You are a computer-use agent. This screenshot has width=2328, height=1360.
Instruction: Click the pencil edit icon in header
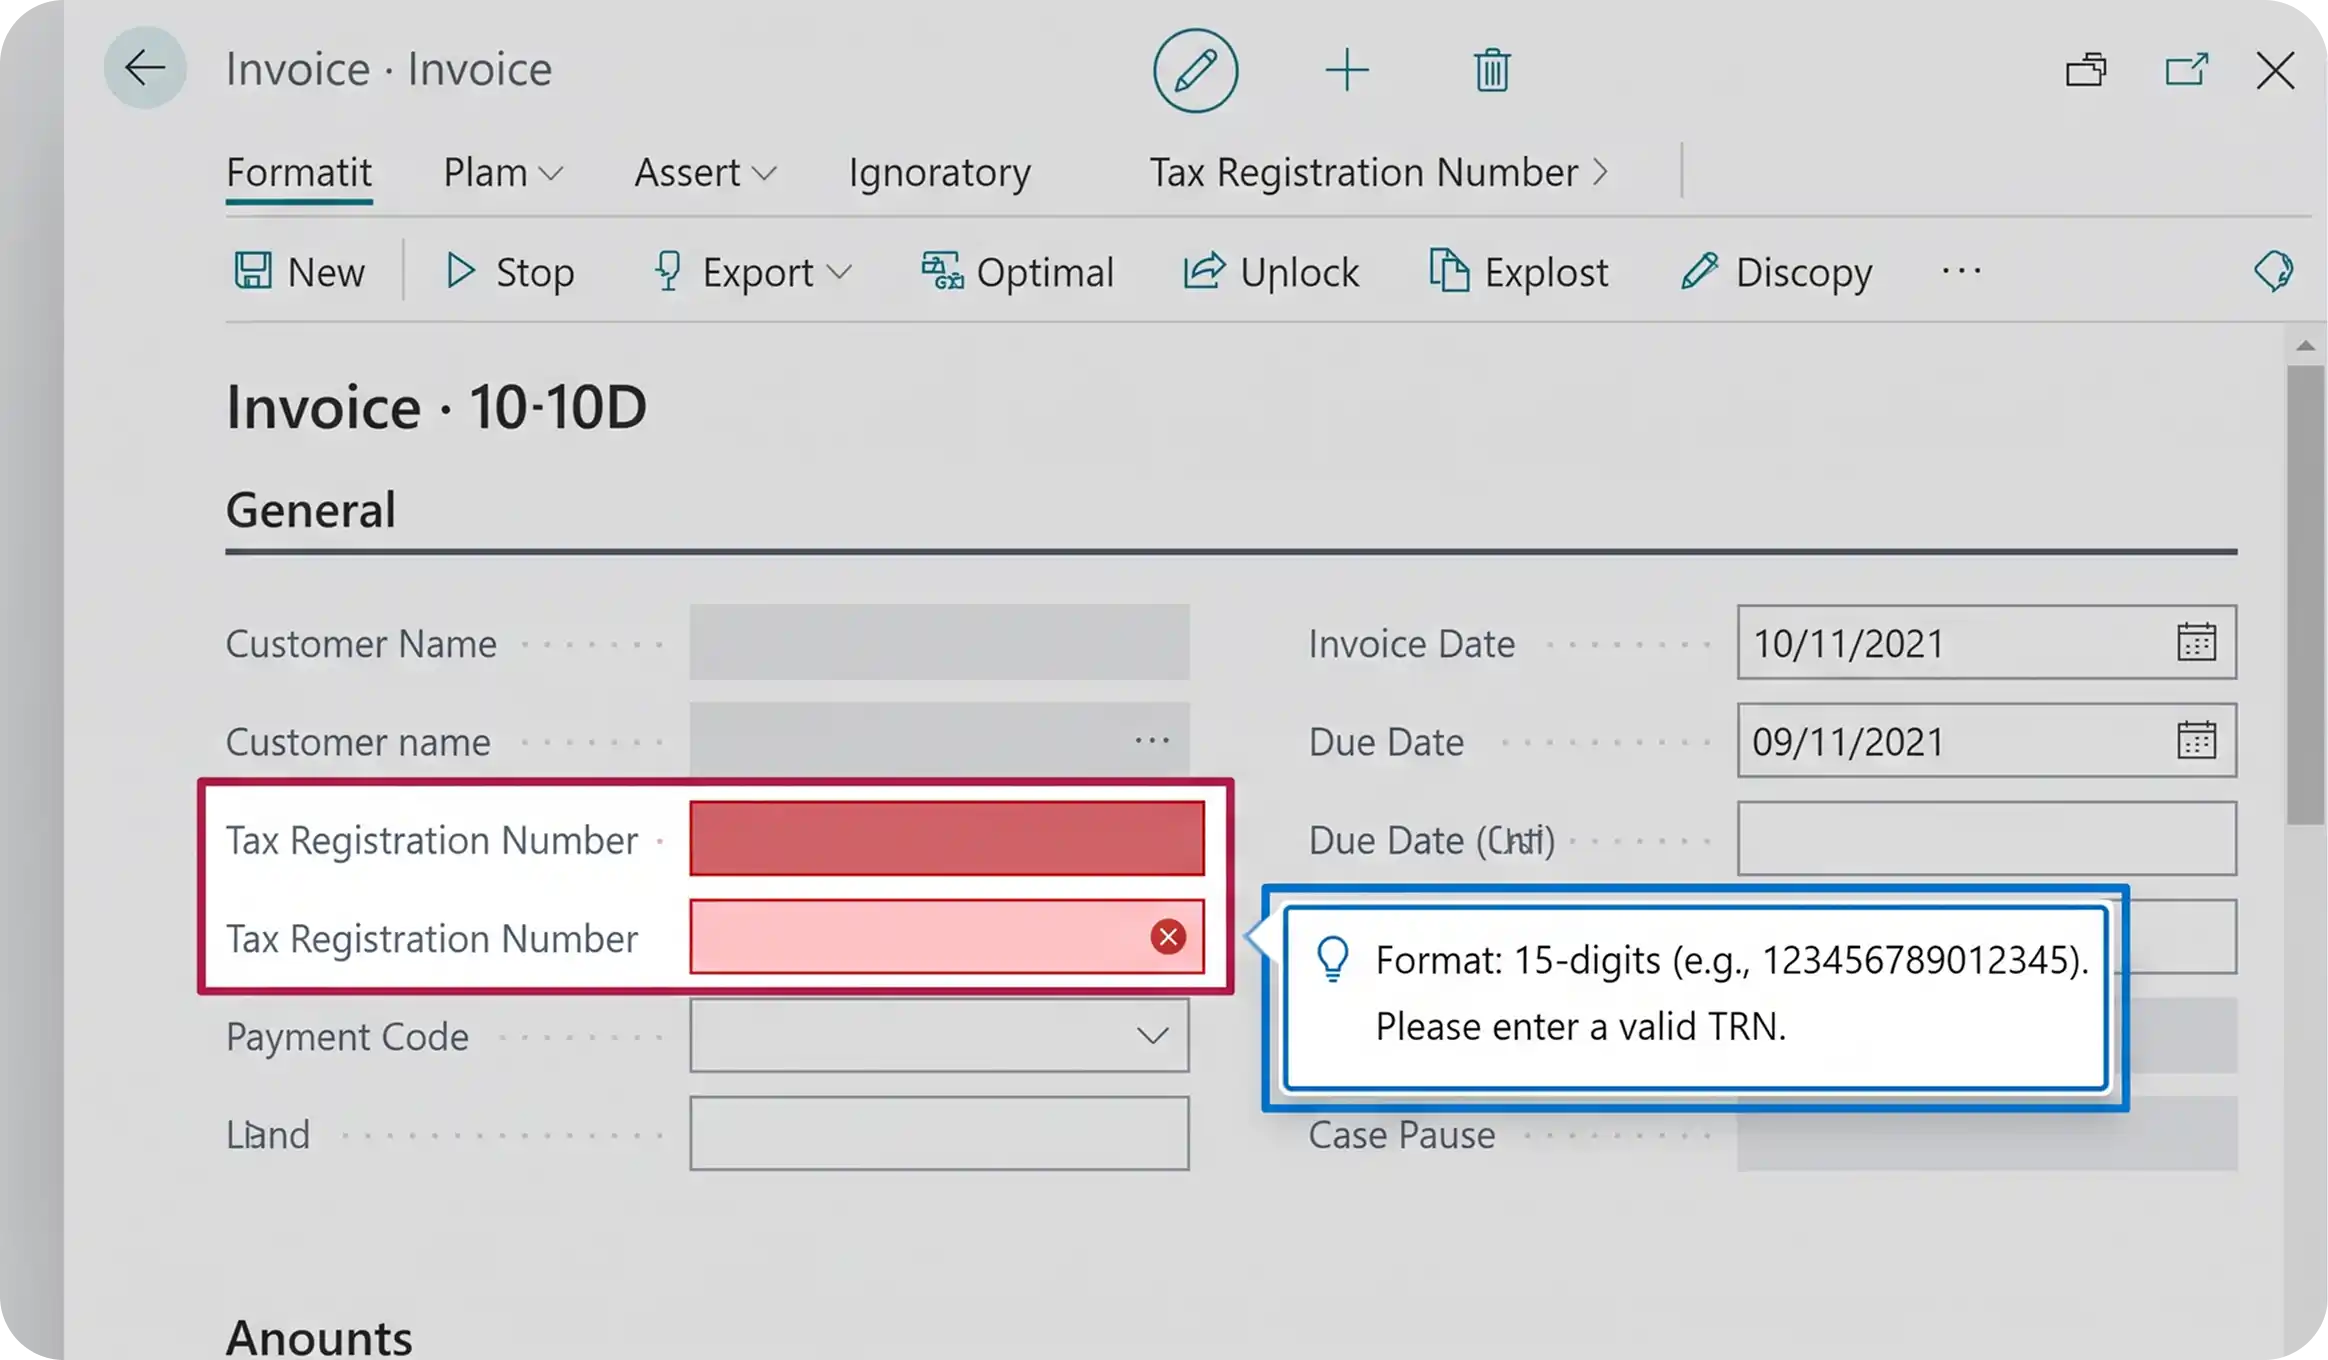click(x=1195, y=71)
